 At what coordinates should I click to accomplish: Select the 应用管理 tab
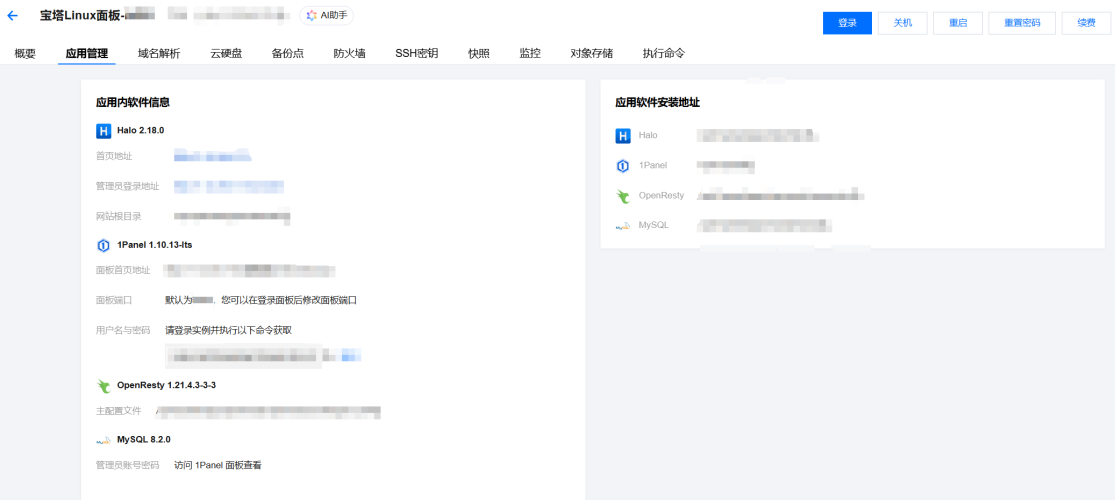(x=87, y=53)
